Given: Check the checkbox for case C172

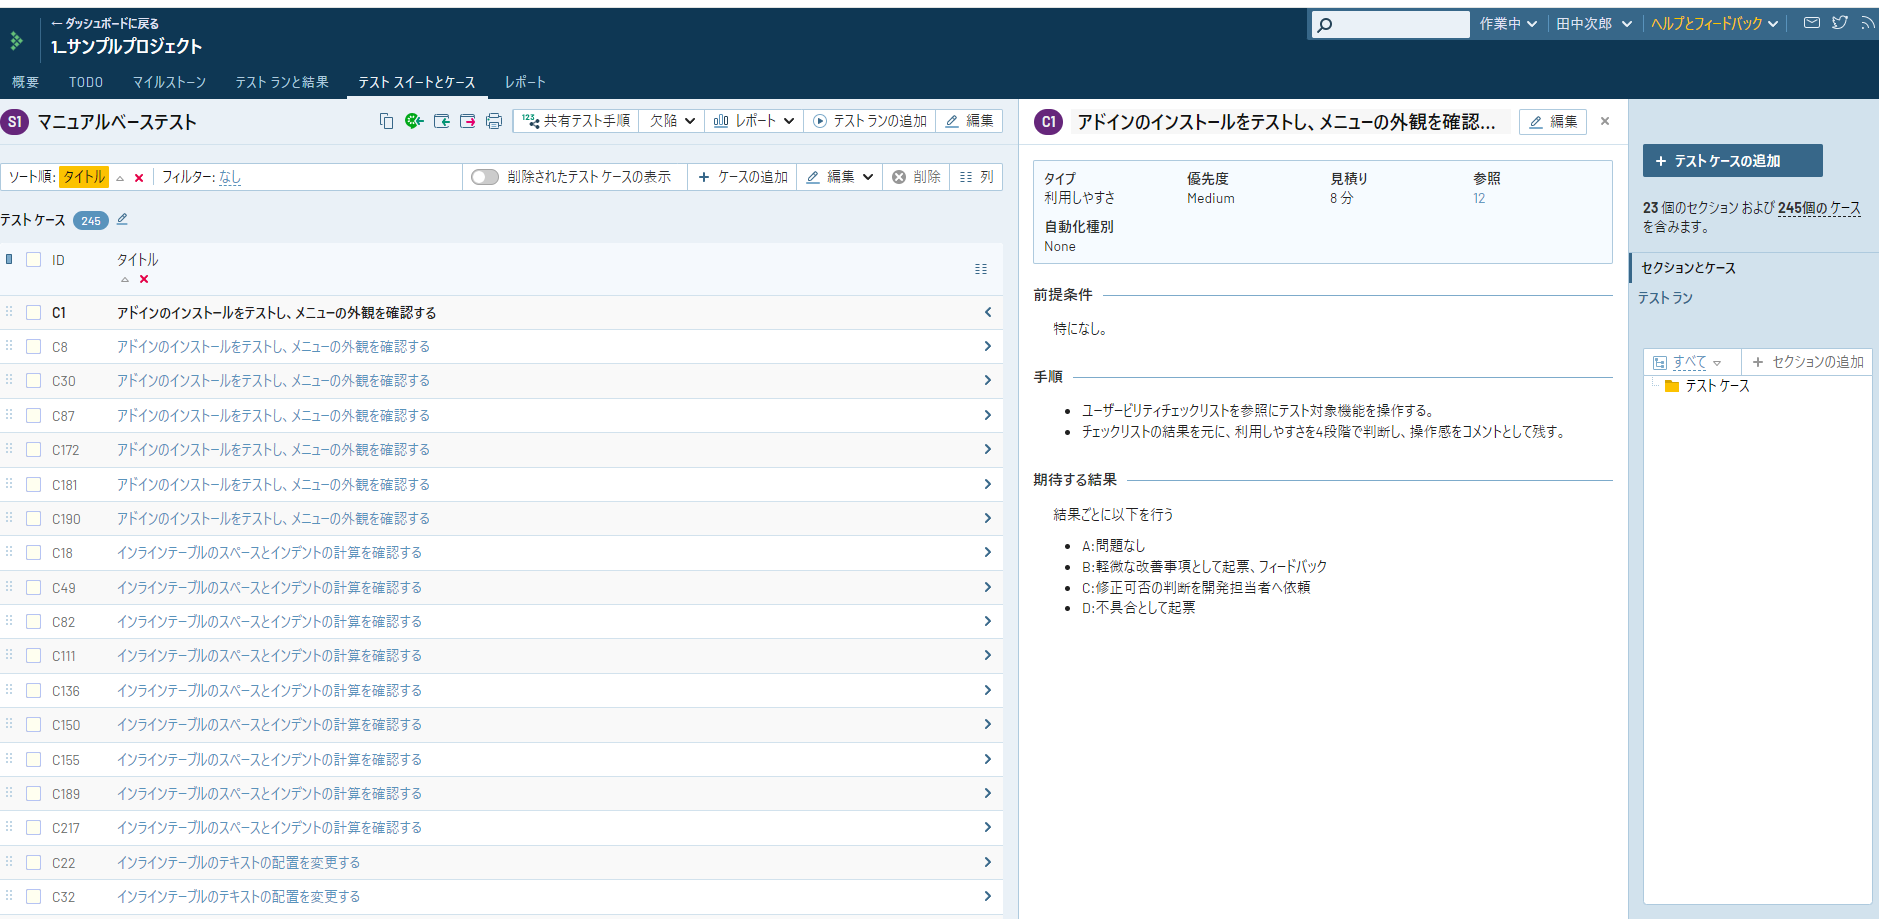Looking at the screenshot, I should click(x=33, y=450).
